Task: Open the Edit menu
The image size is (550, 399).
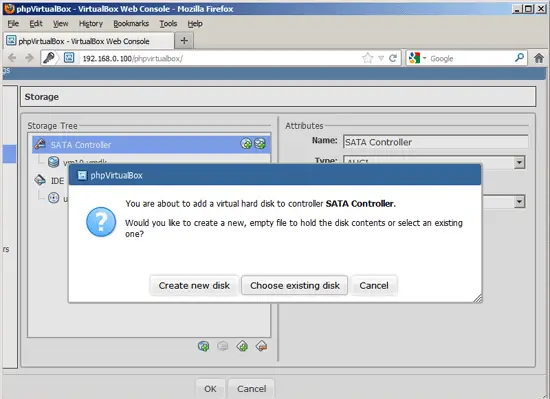Action: [x=36, y=23]
